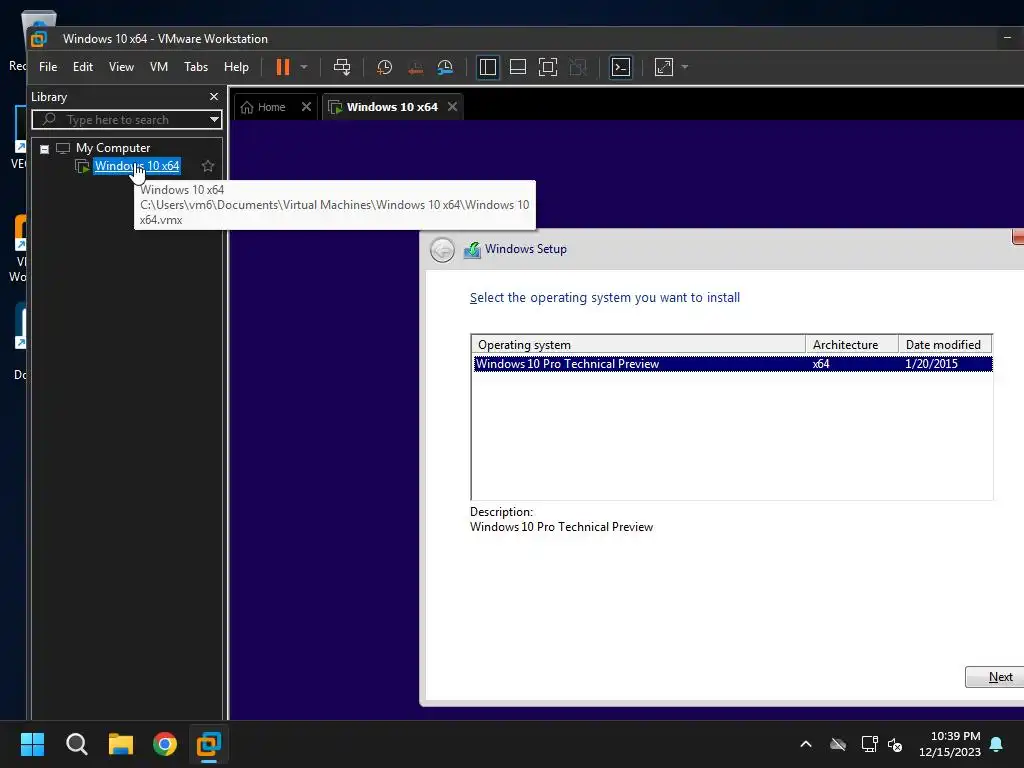
Task: Click the stretch guest display icon
Action: (x=664, y=67)
